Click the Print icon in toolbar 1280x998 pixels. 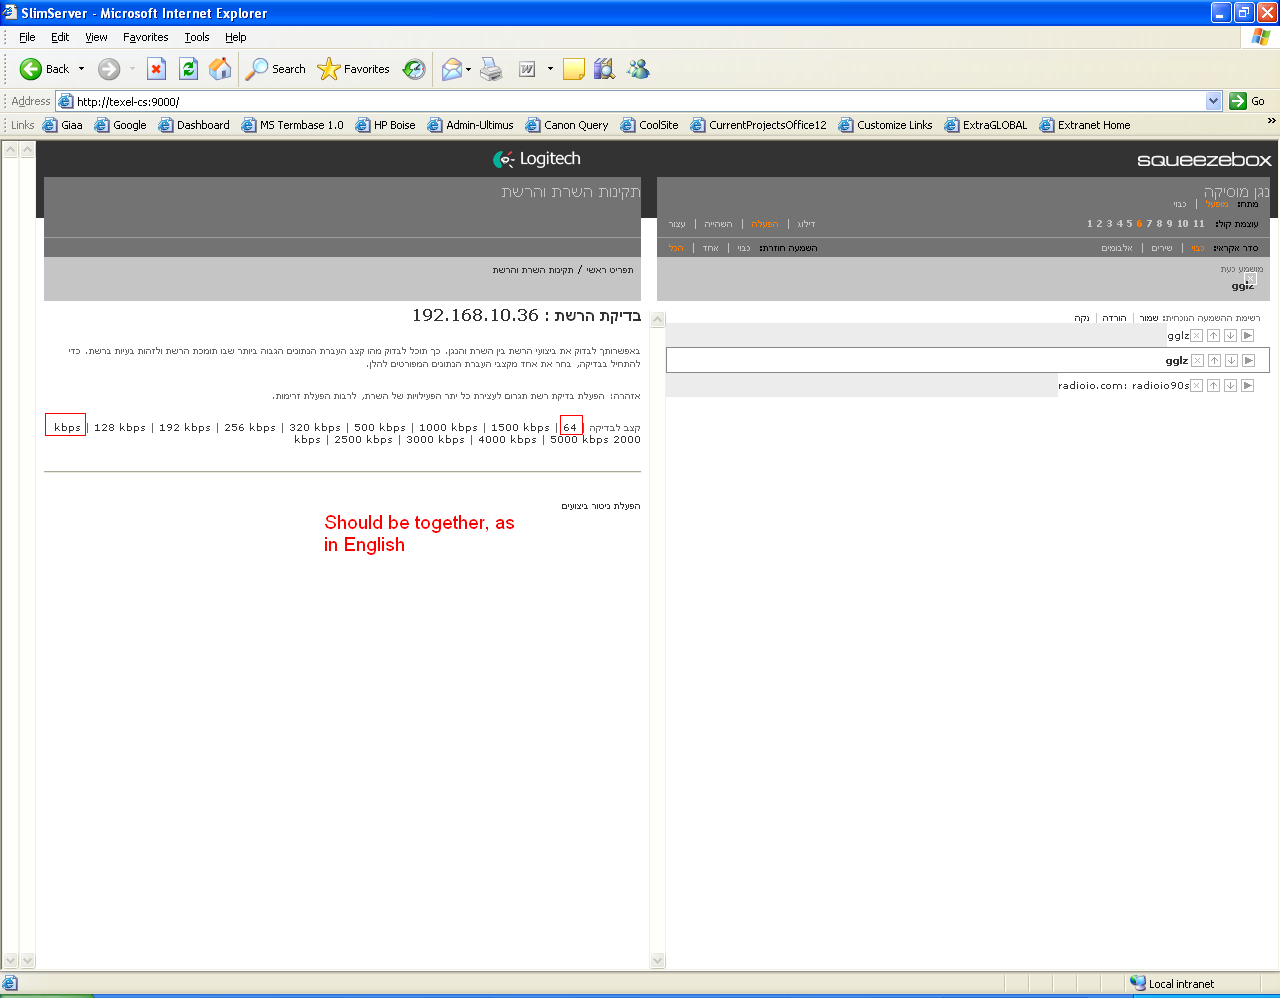[x=491, y=69]
